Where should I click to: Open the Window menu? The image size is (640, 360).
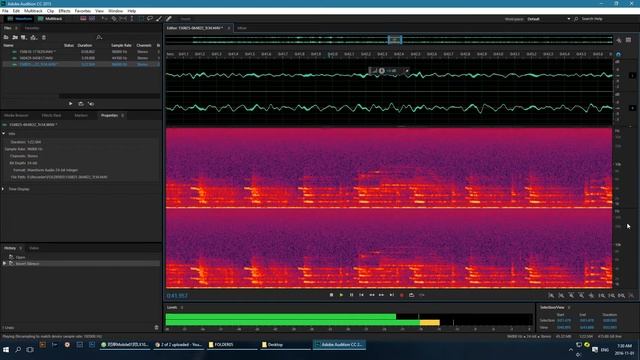point(115,11)
